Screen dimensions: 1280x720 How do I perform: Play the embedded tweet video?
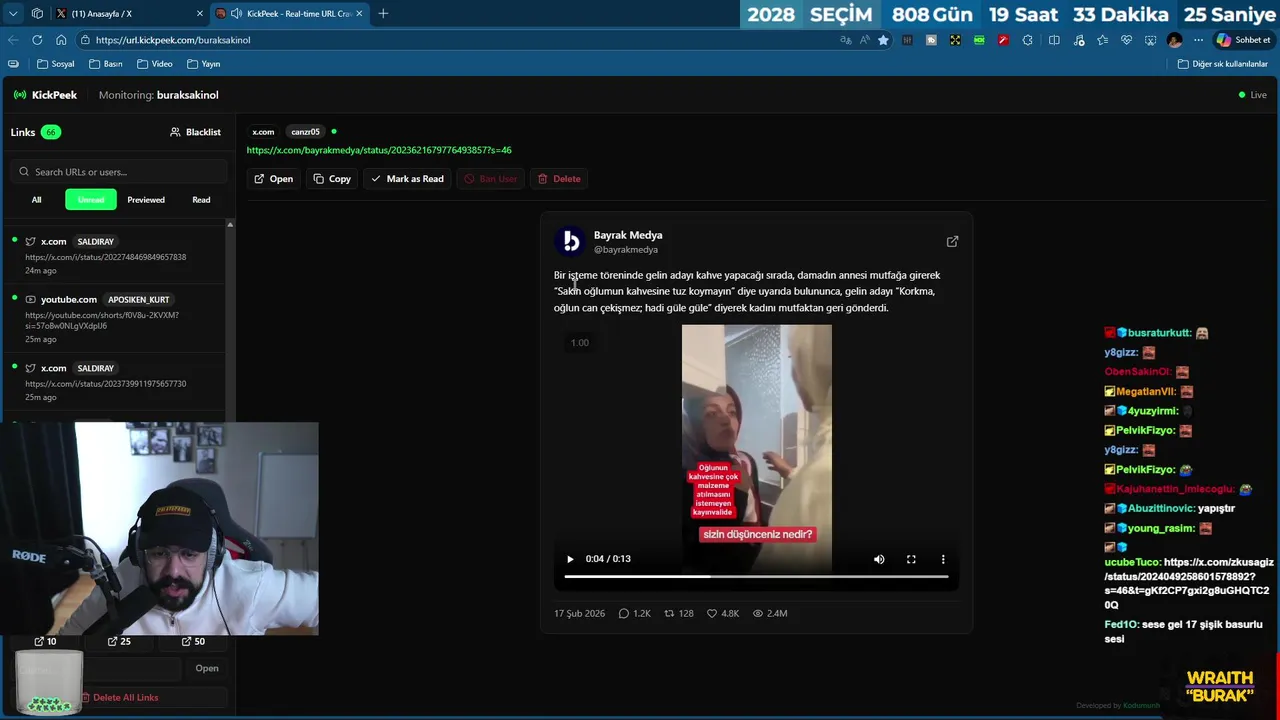pos(570,559)
